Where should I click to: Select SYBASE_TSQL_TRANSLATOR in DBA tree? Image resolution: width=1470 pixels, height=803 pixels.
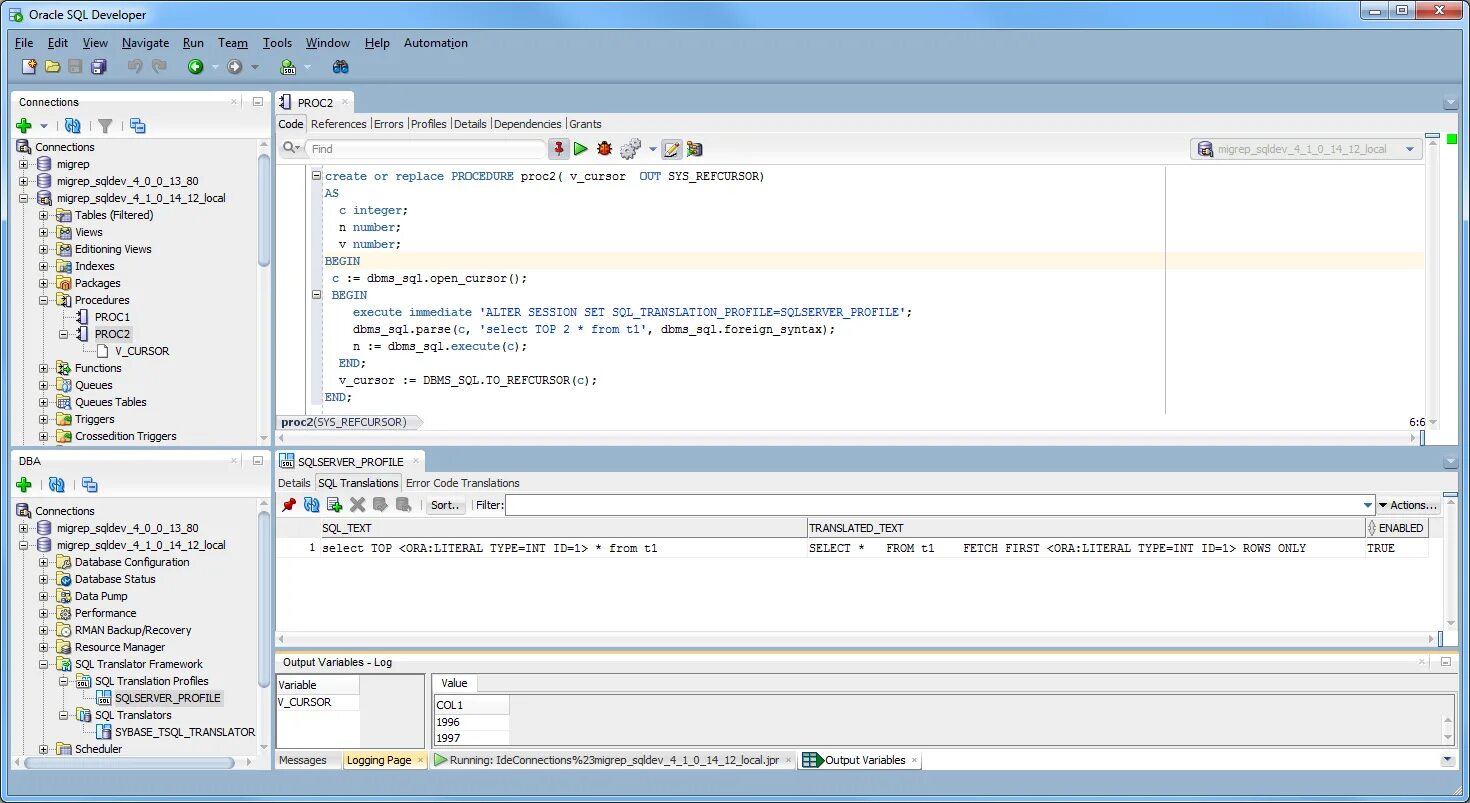[x=185, y=732]
